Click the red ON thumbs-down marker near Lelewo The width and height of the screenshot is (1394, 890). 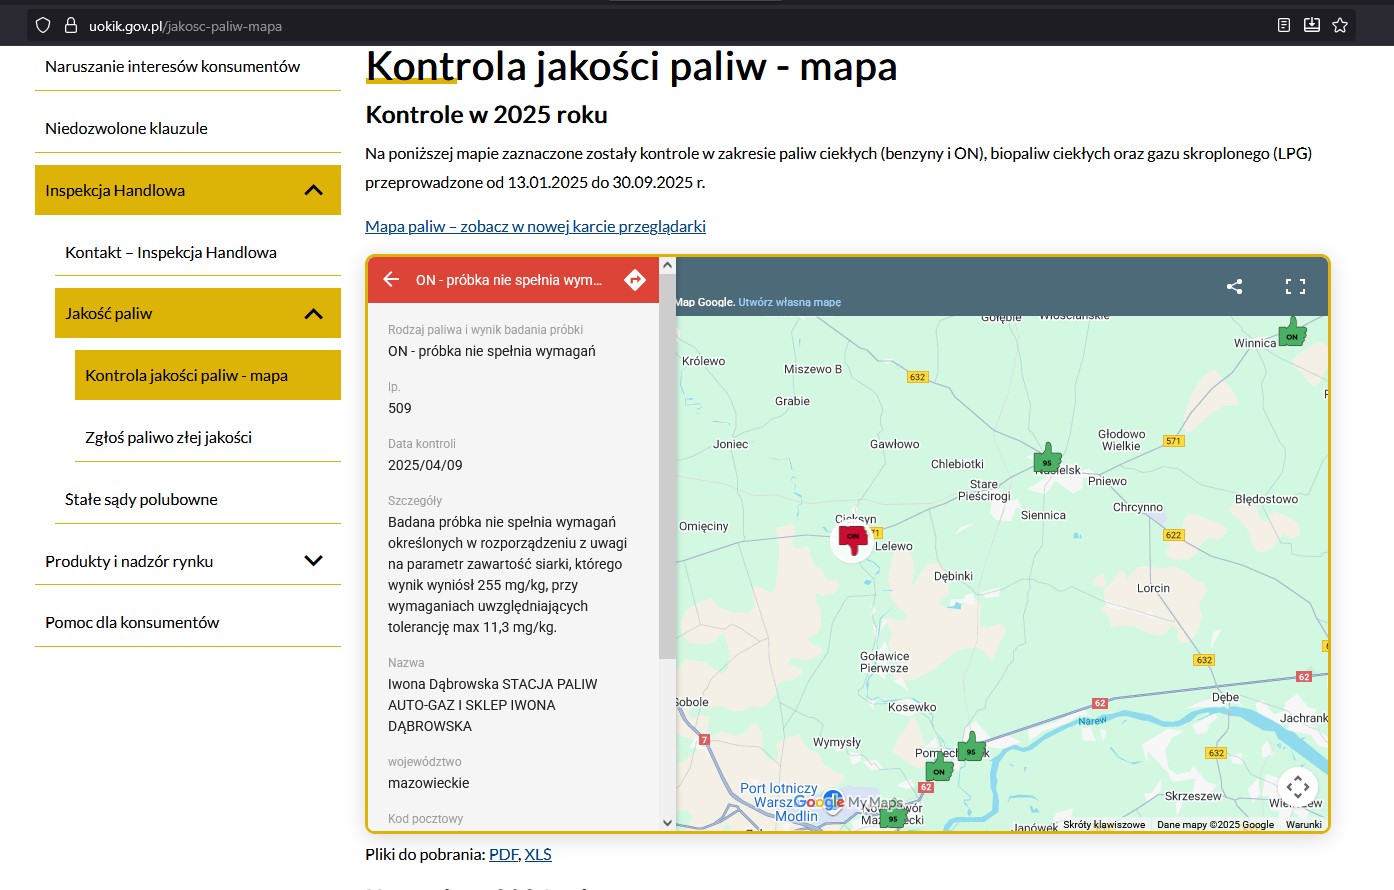tap(853, 540)
